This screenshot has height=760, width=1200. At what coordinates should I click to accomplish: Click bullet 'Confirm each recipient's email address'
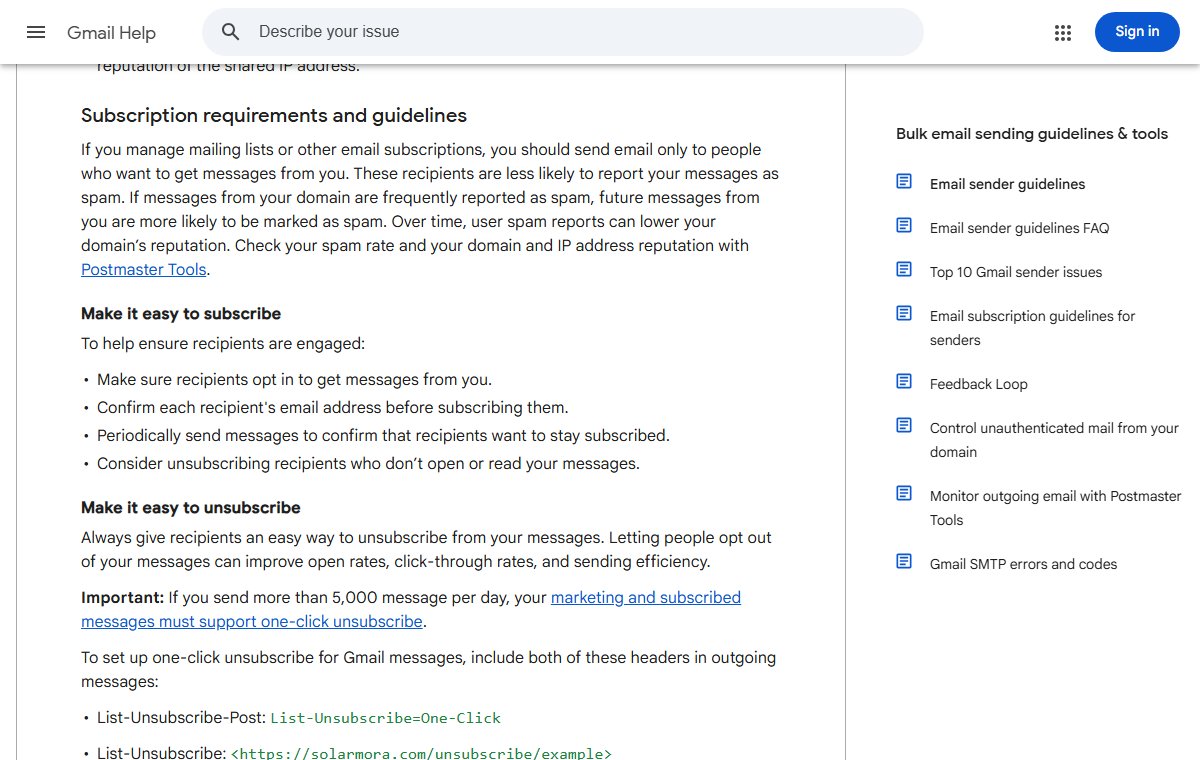tap(333, 408)
